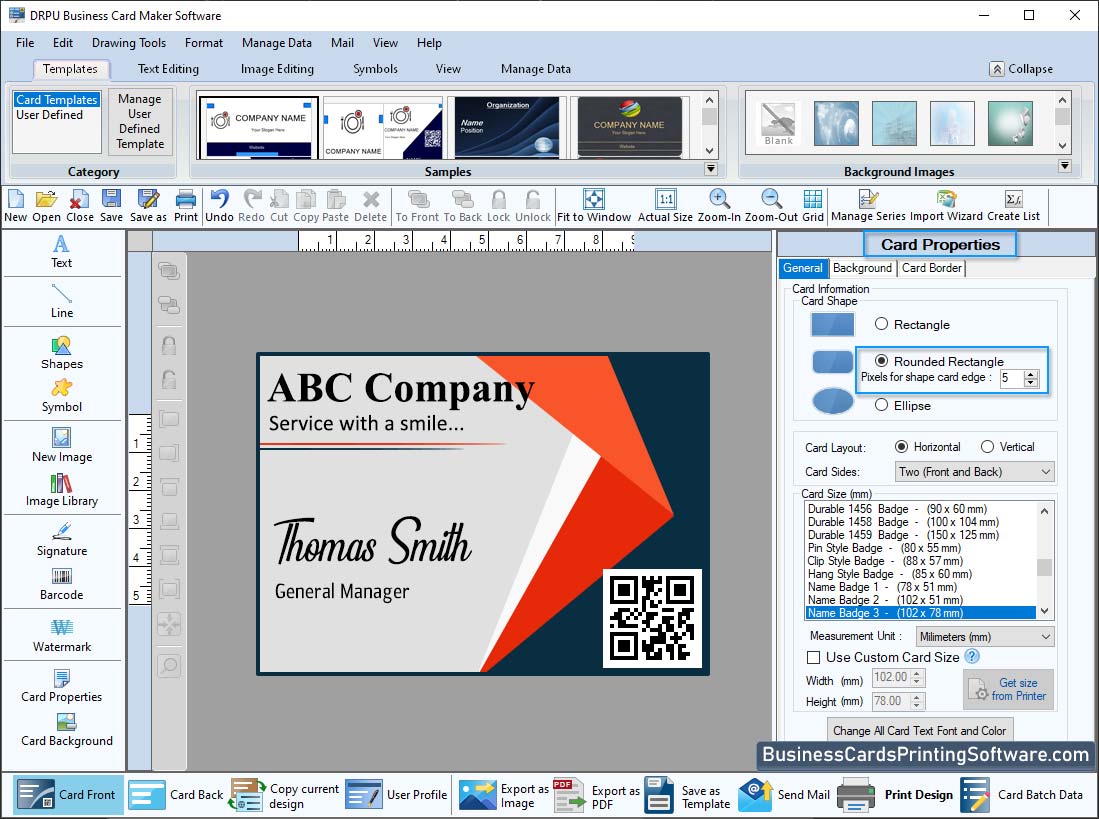Select the Rectangle card shape
This screenshot has width=1099, height=819.
click(x=882, y=324)
